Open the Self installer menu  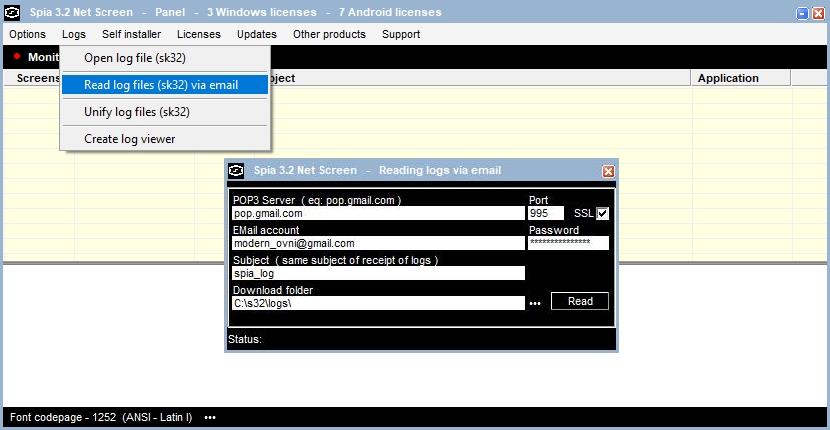coord(131,34)
